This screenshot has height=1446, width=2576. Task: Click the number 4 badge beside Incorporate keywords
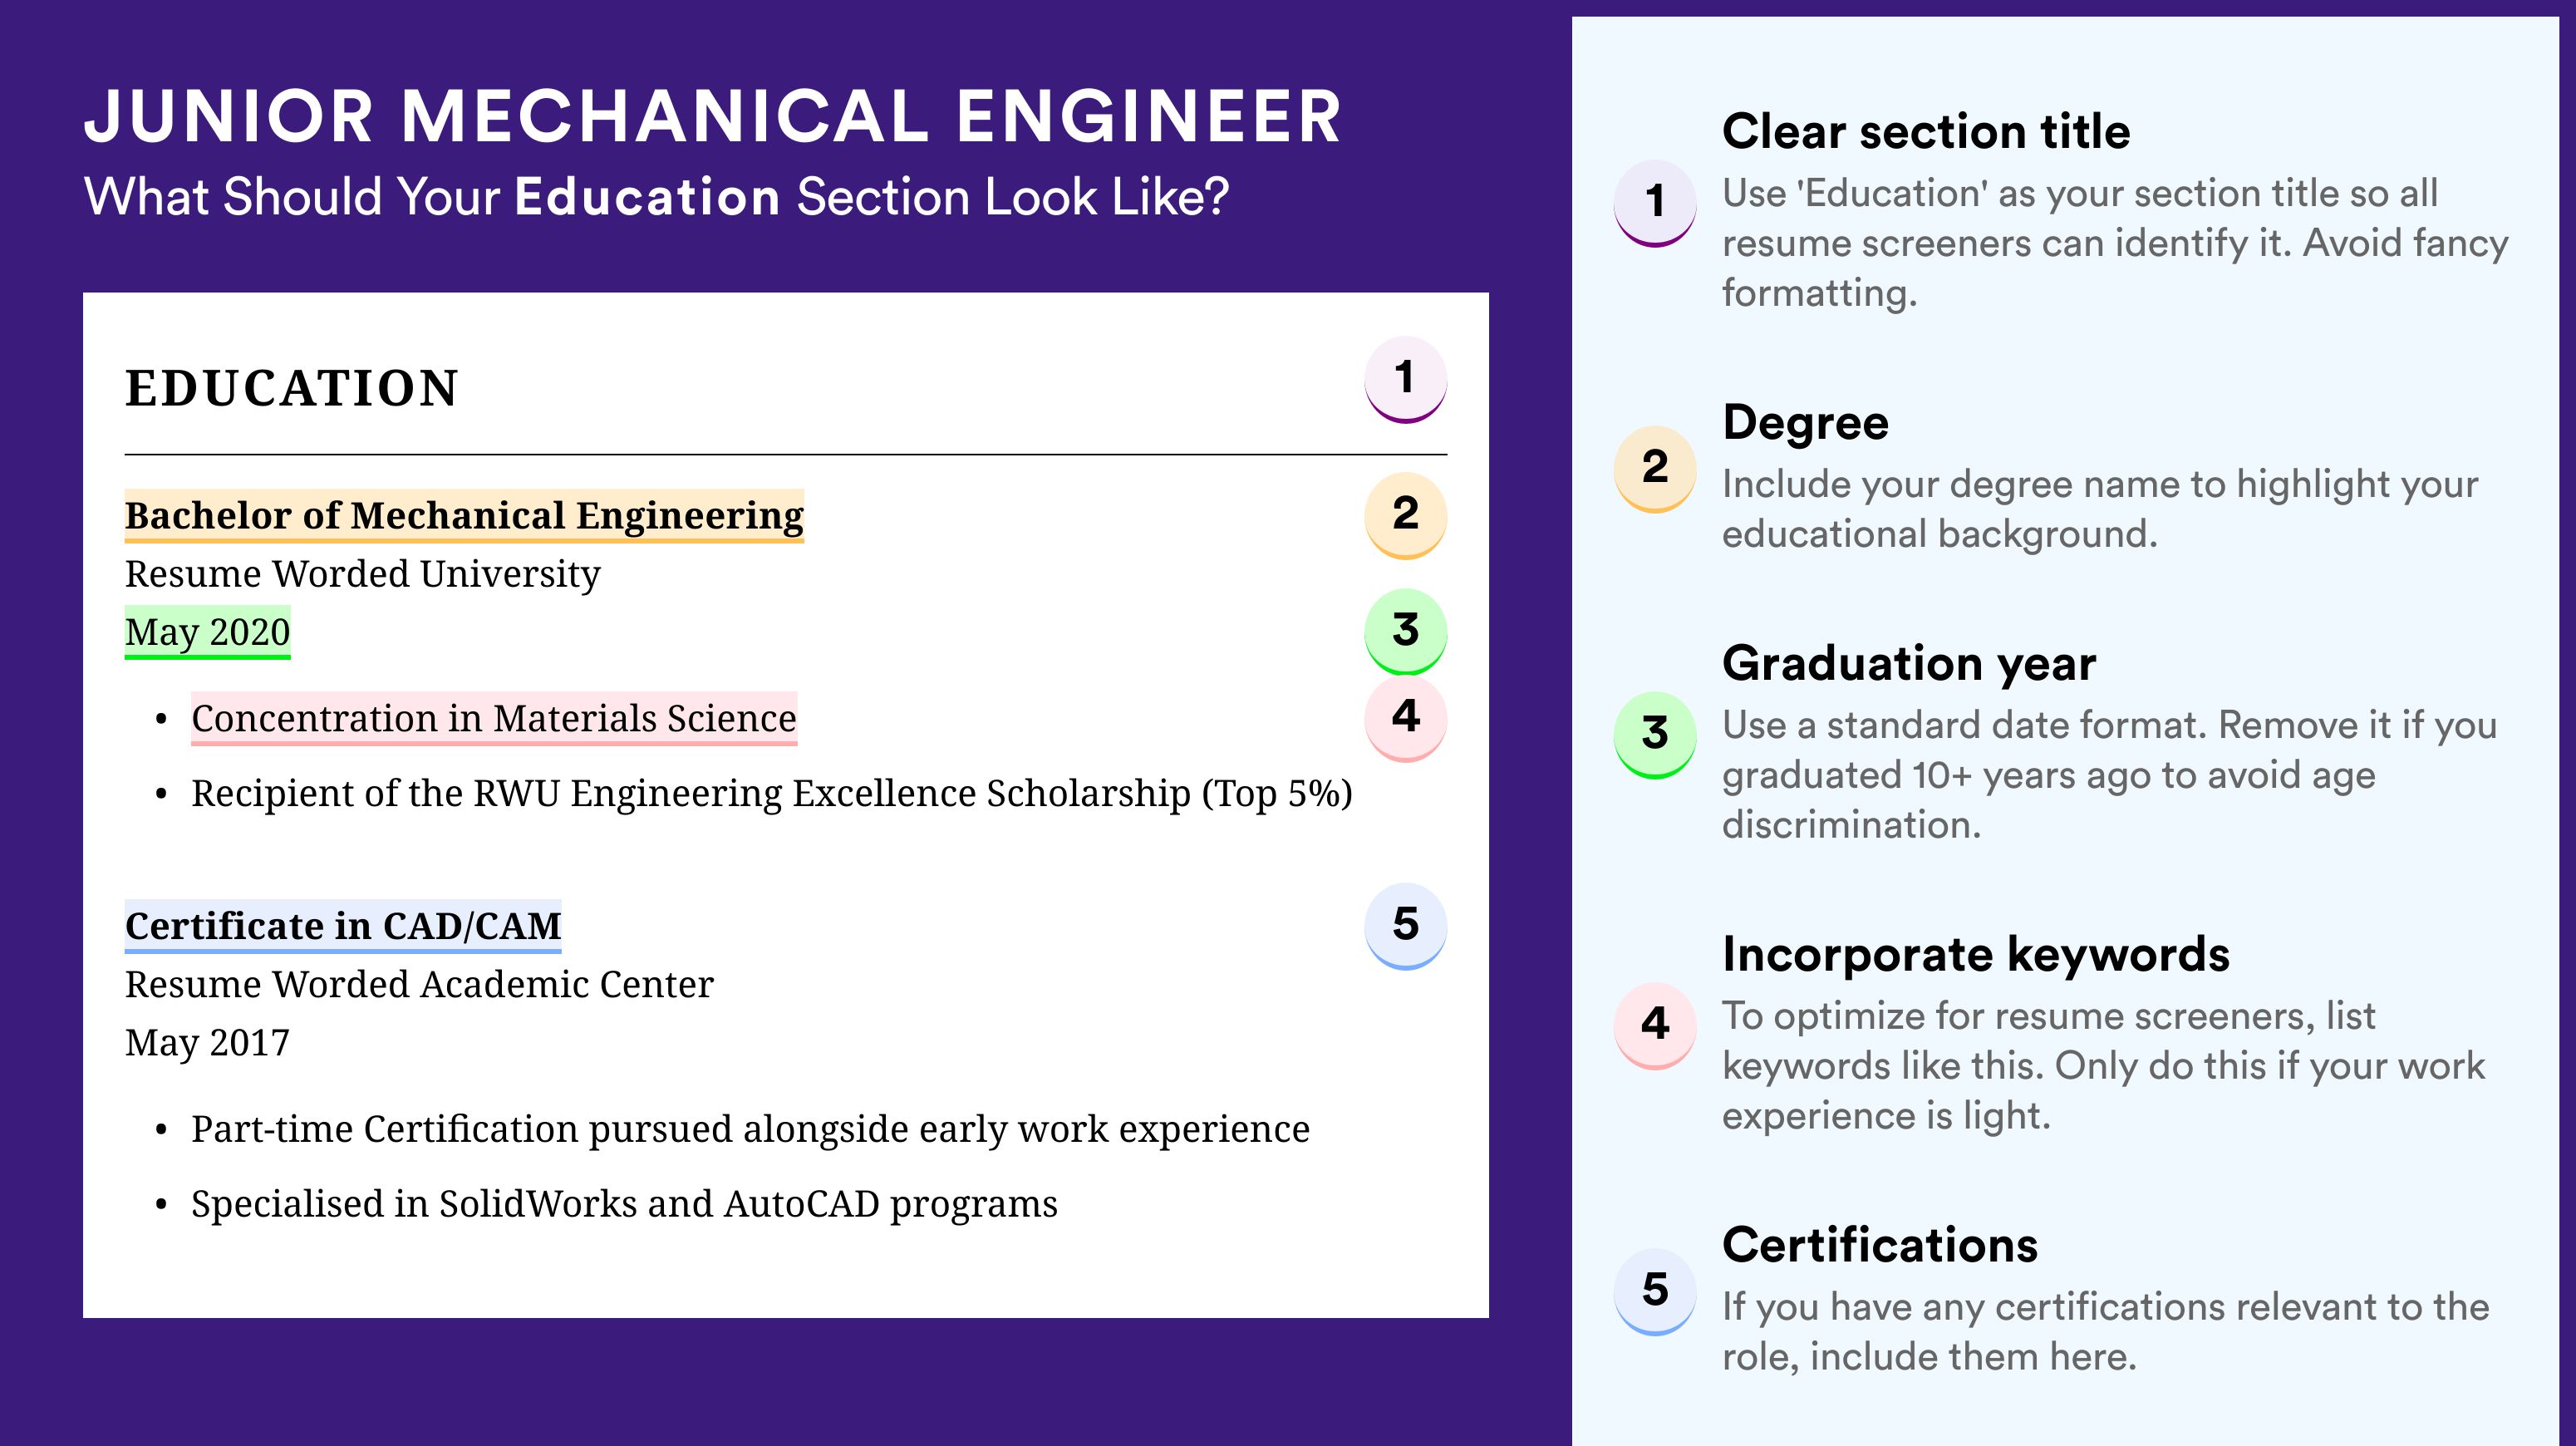point(1655,1025)
